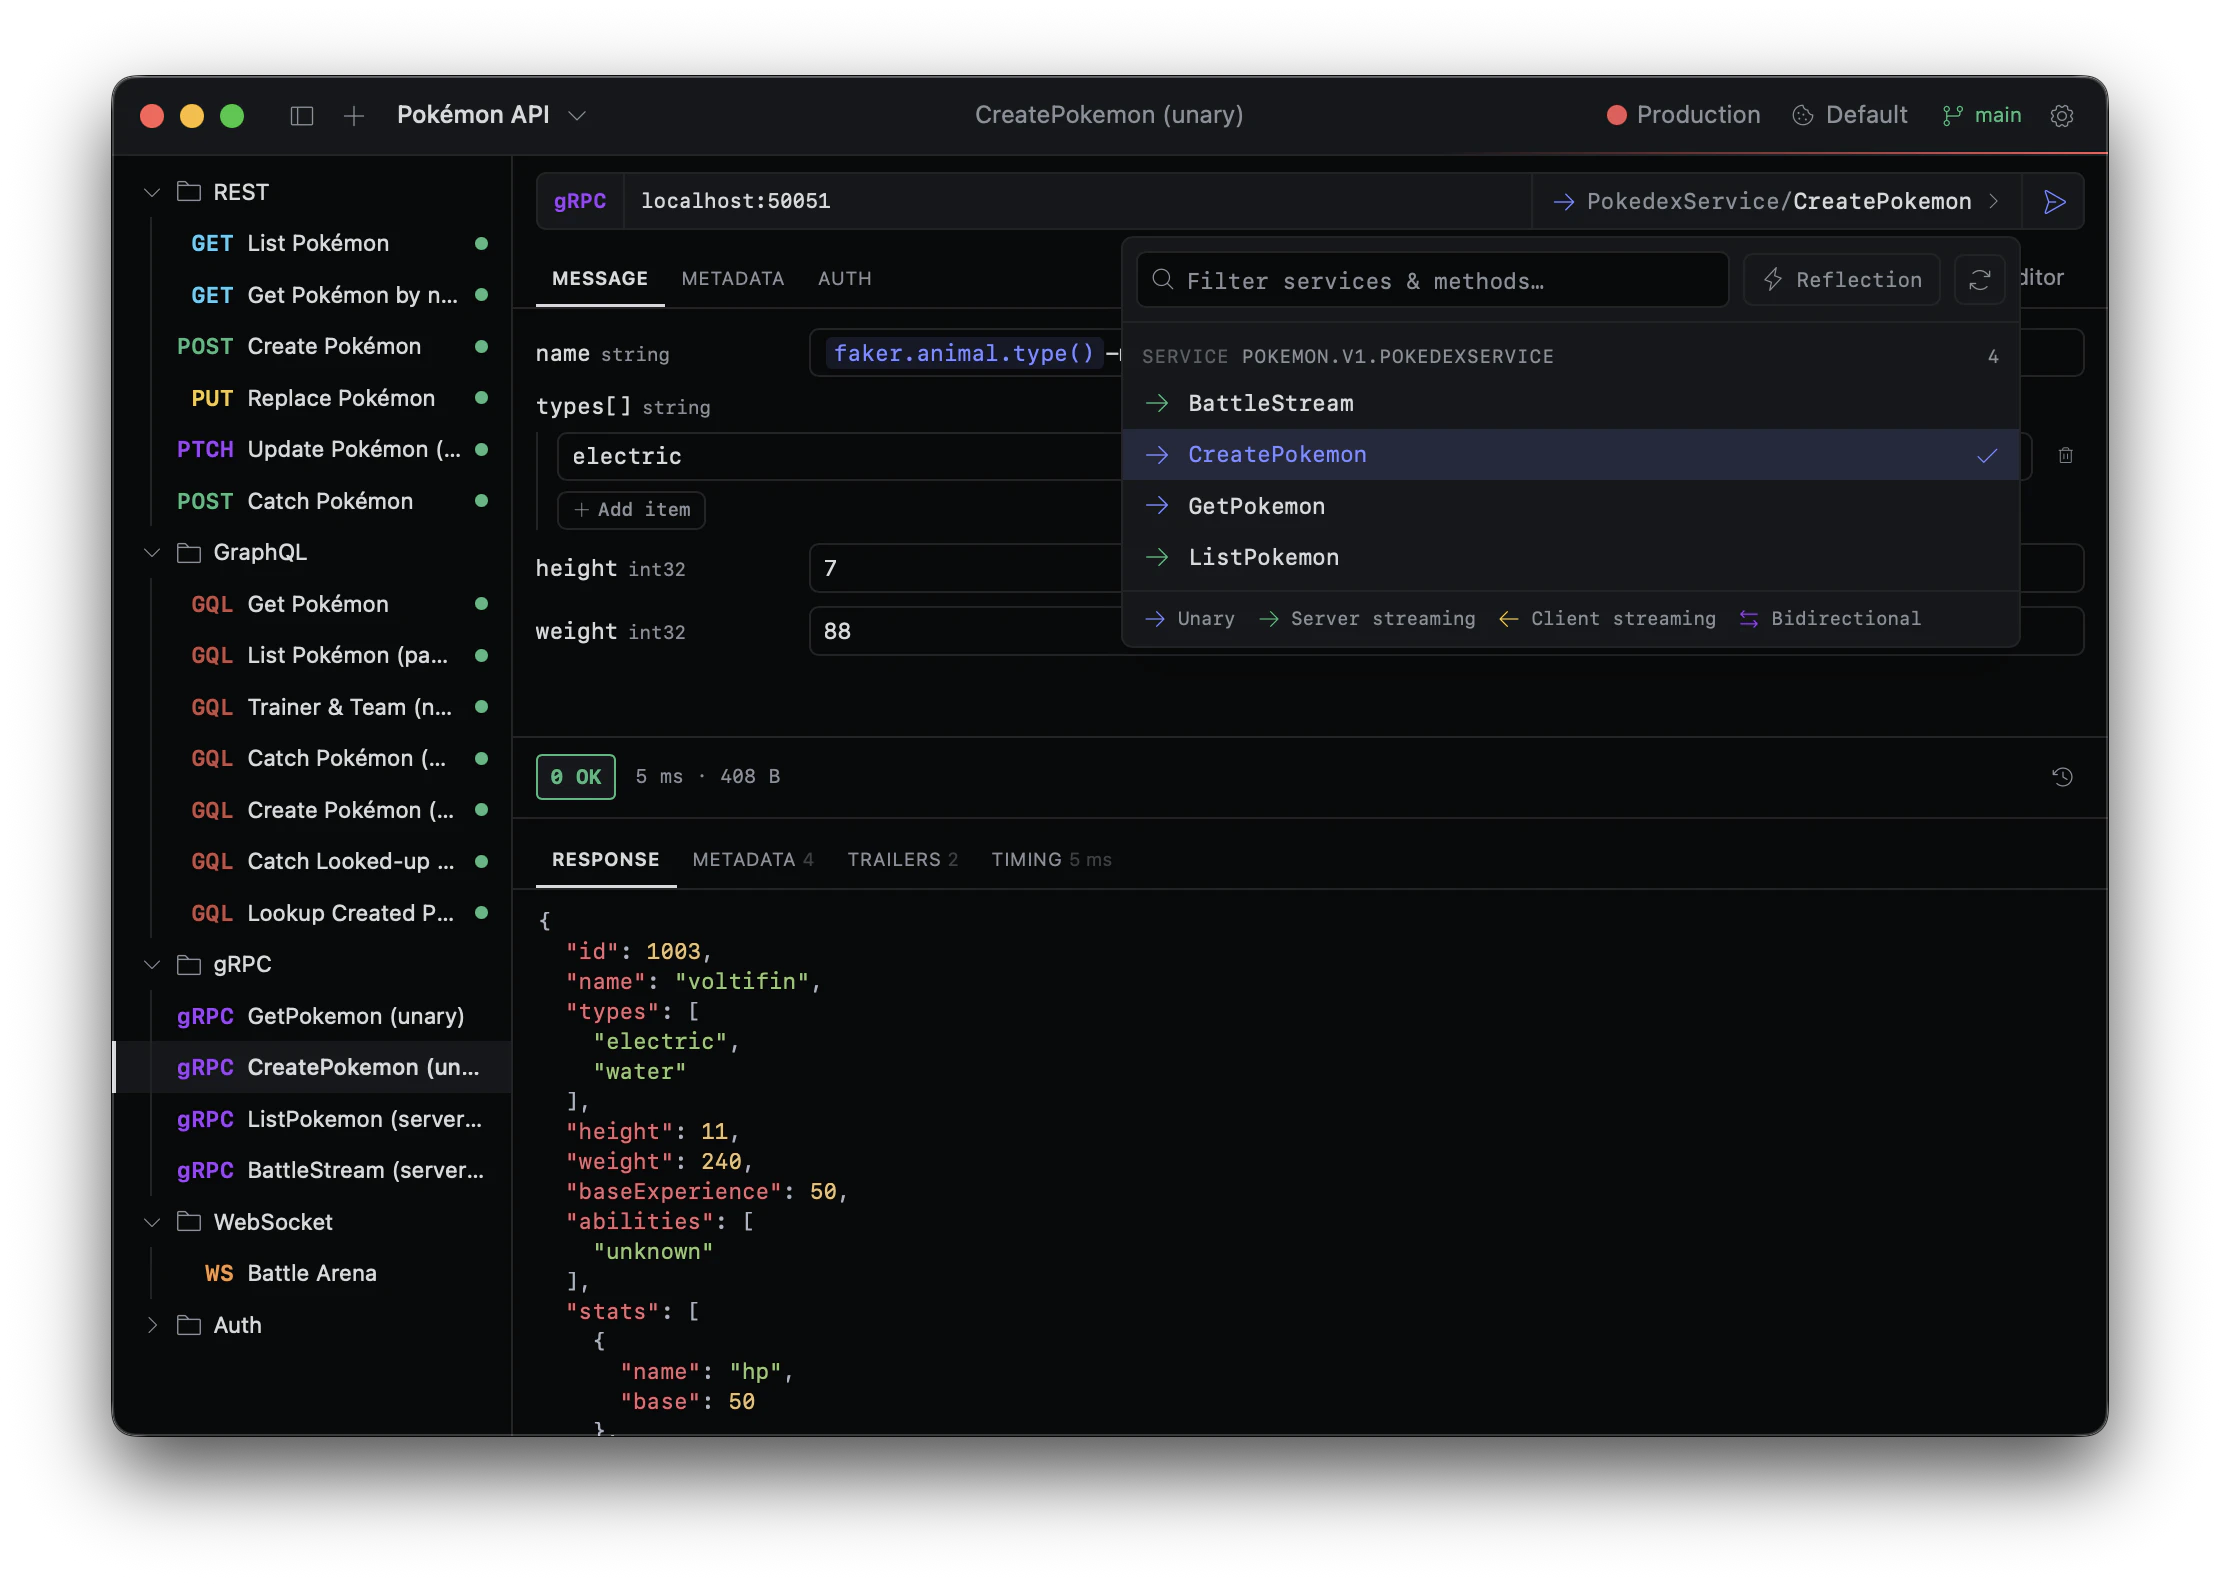Open the TIMING tab
The width and height of the screenshot is (2220, 1584).
1052,860
